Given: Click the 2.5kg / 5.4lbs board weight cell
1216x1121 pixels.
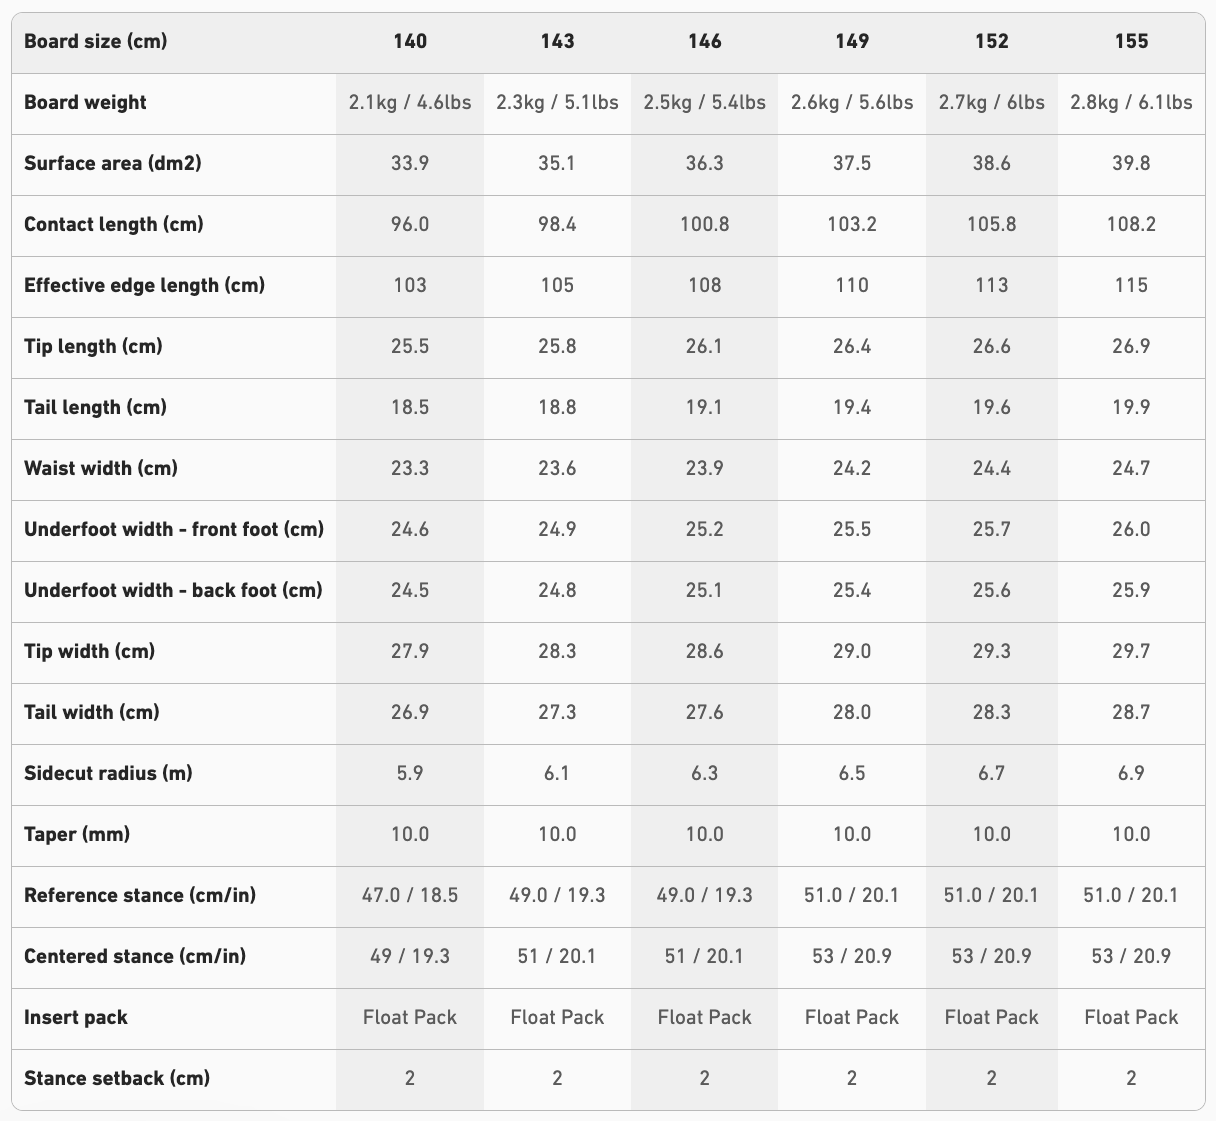Looking at the screenshot, I should click(x=704, y=102).
